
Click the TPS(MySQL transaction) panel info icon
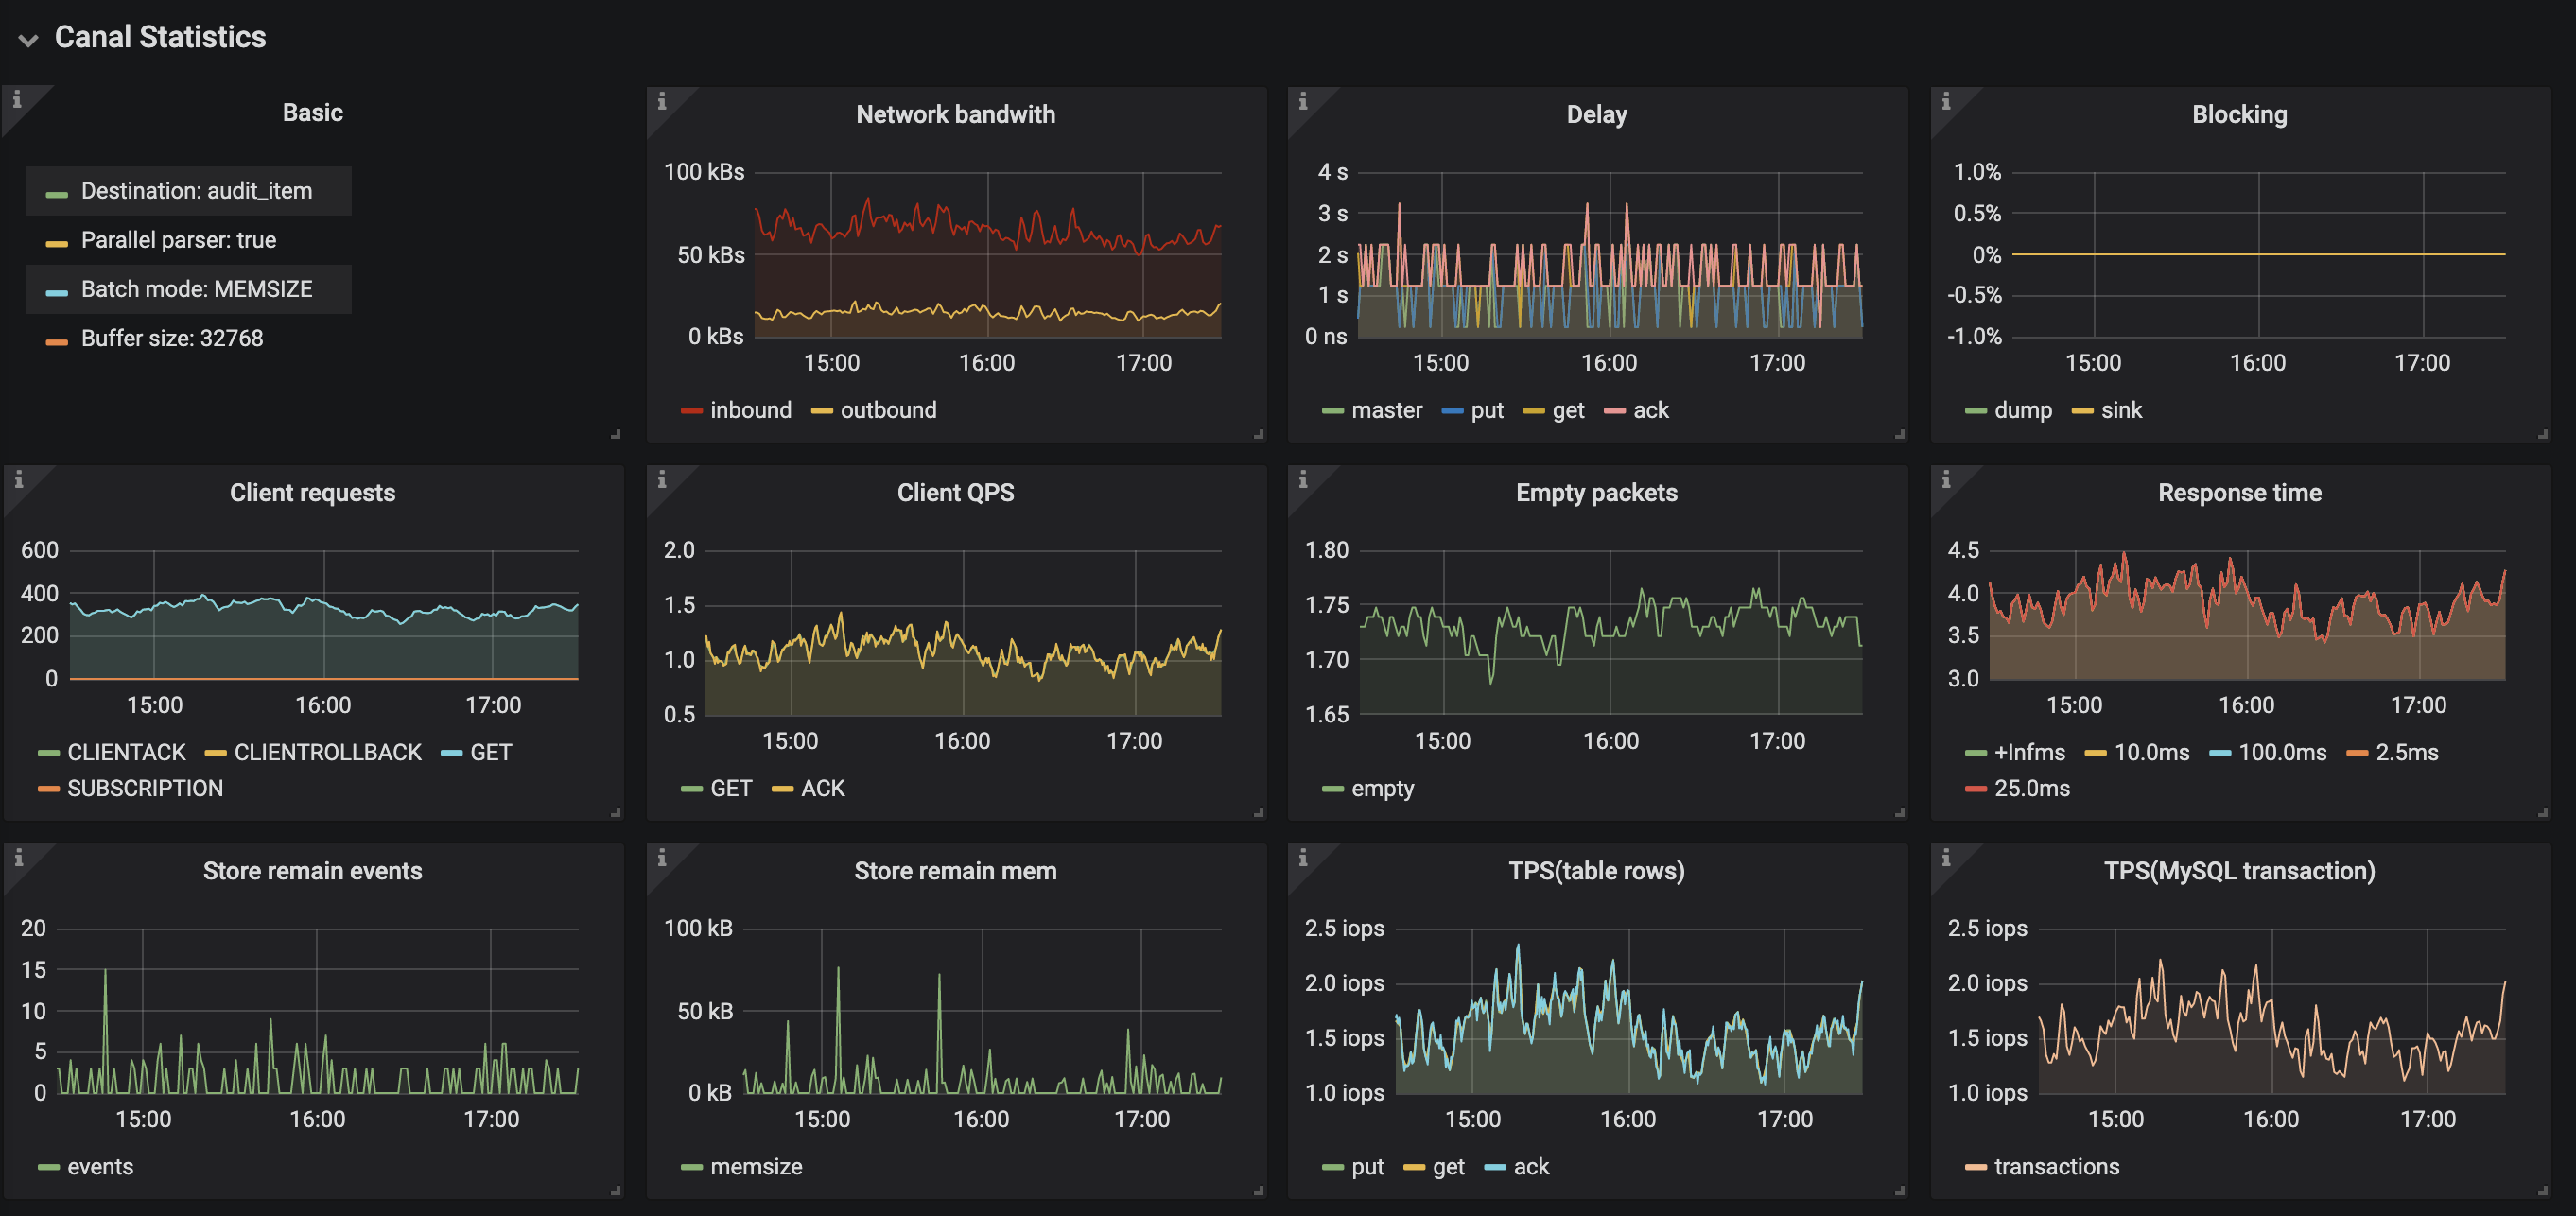1945,857
